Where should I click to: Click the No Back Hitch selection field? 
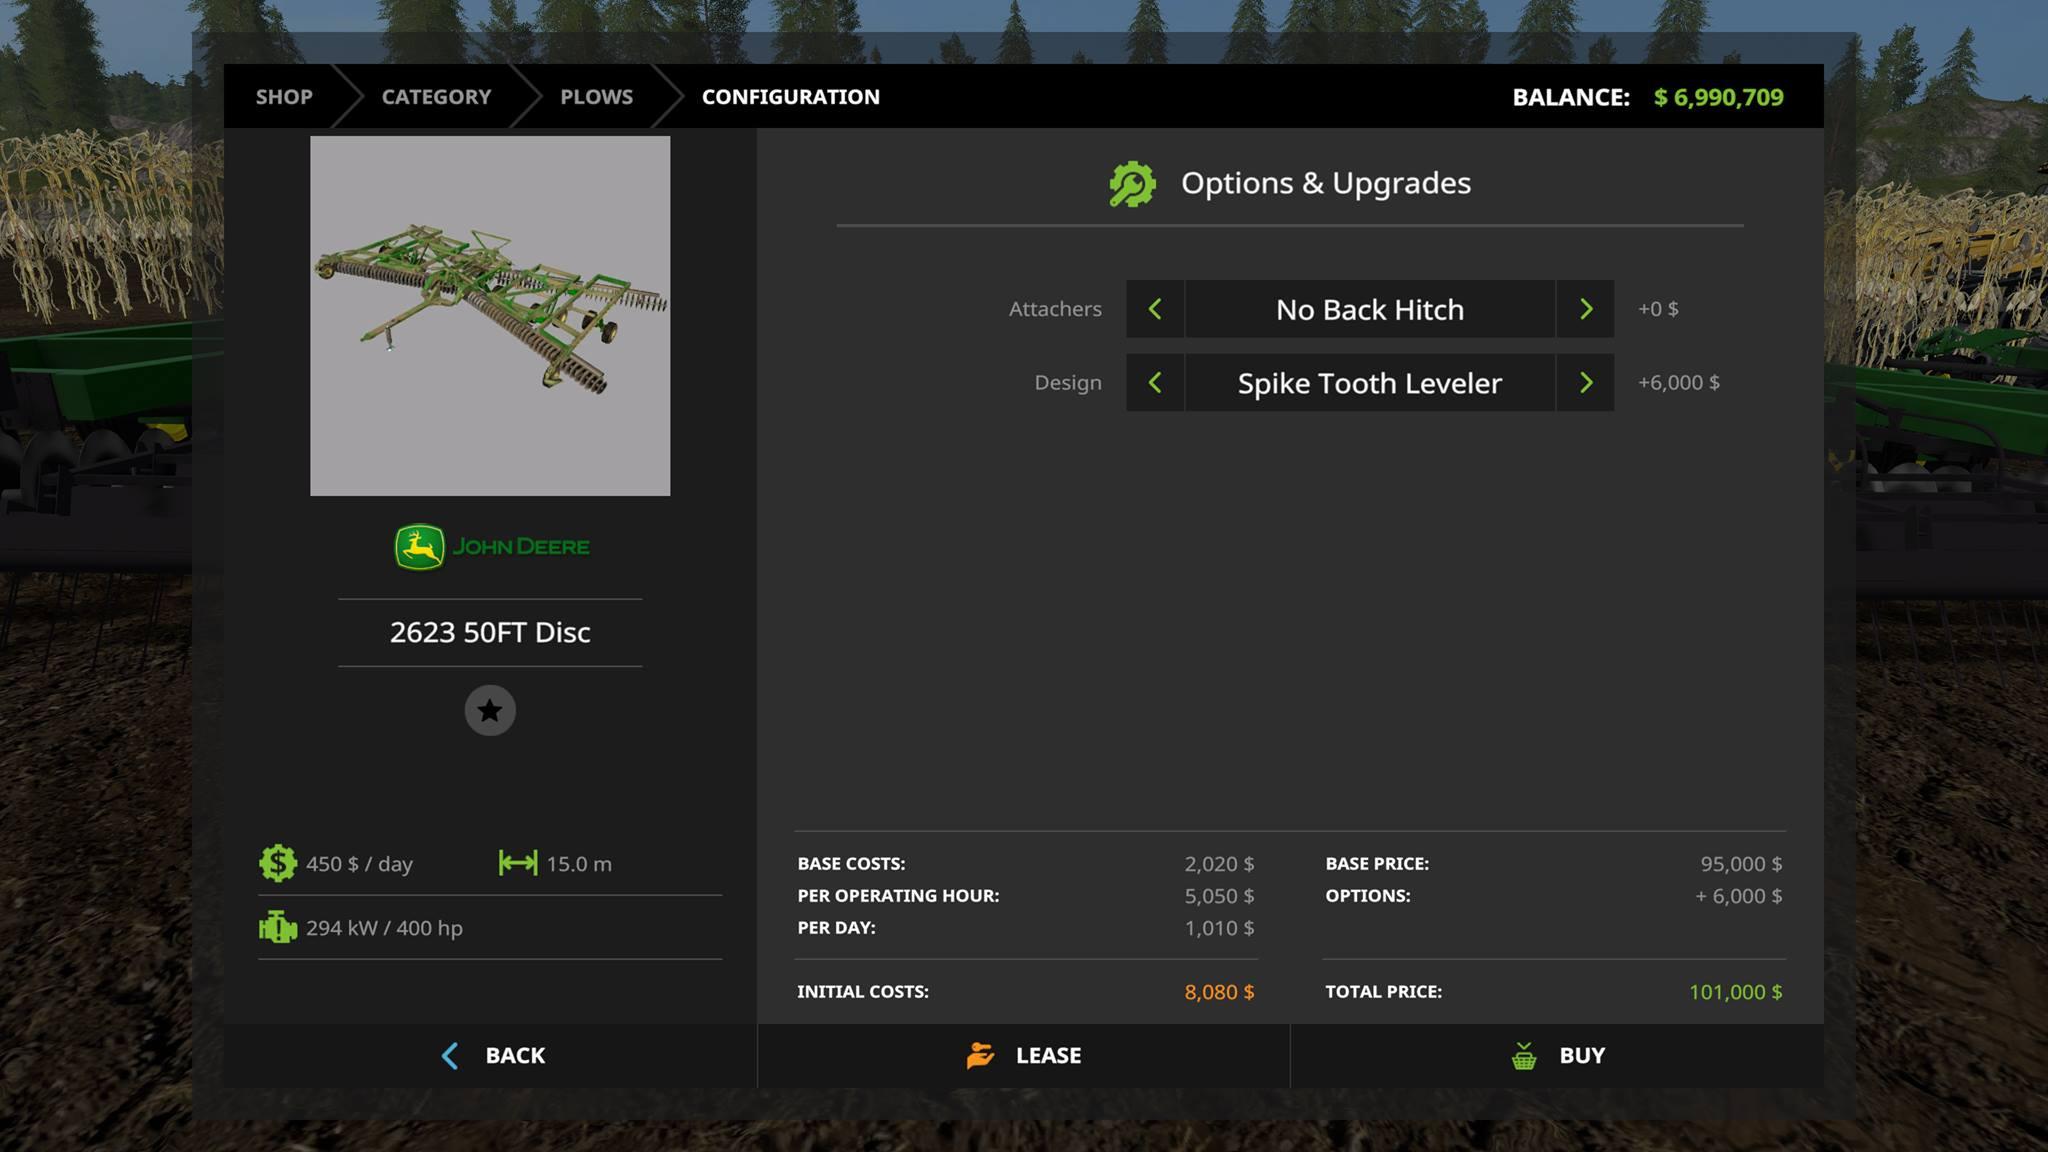(x=1369, y=309)
